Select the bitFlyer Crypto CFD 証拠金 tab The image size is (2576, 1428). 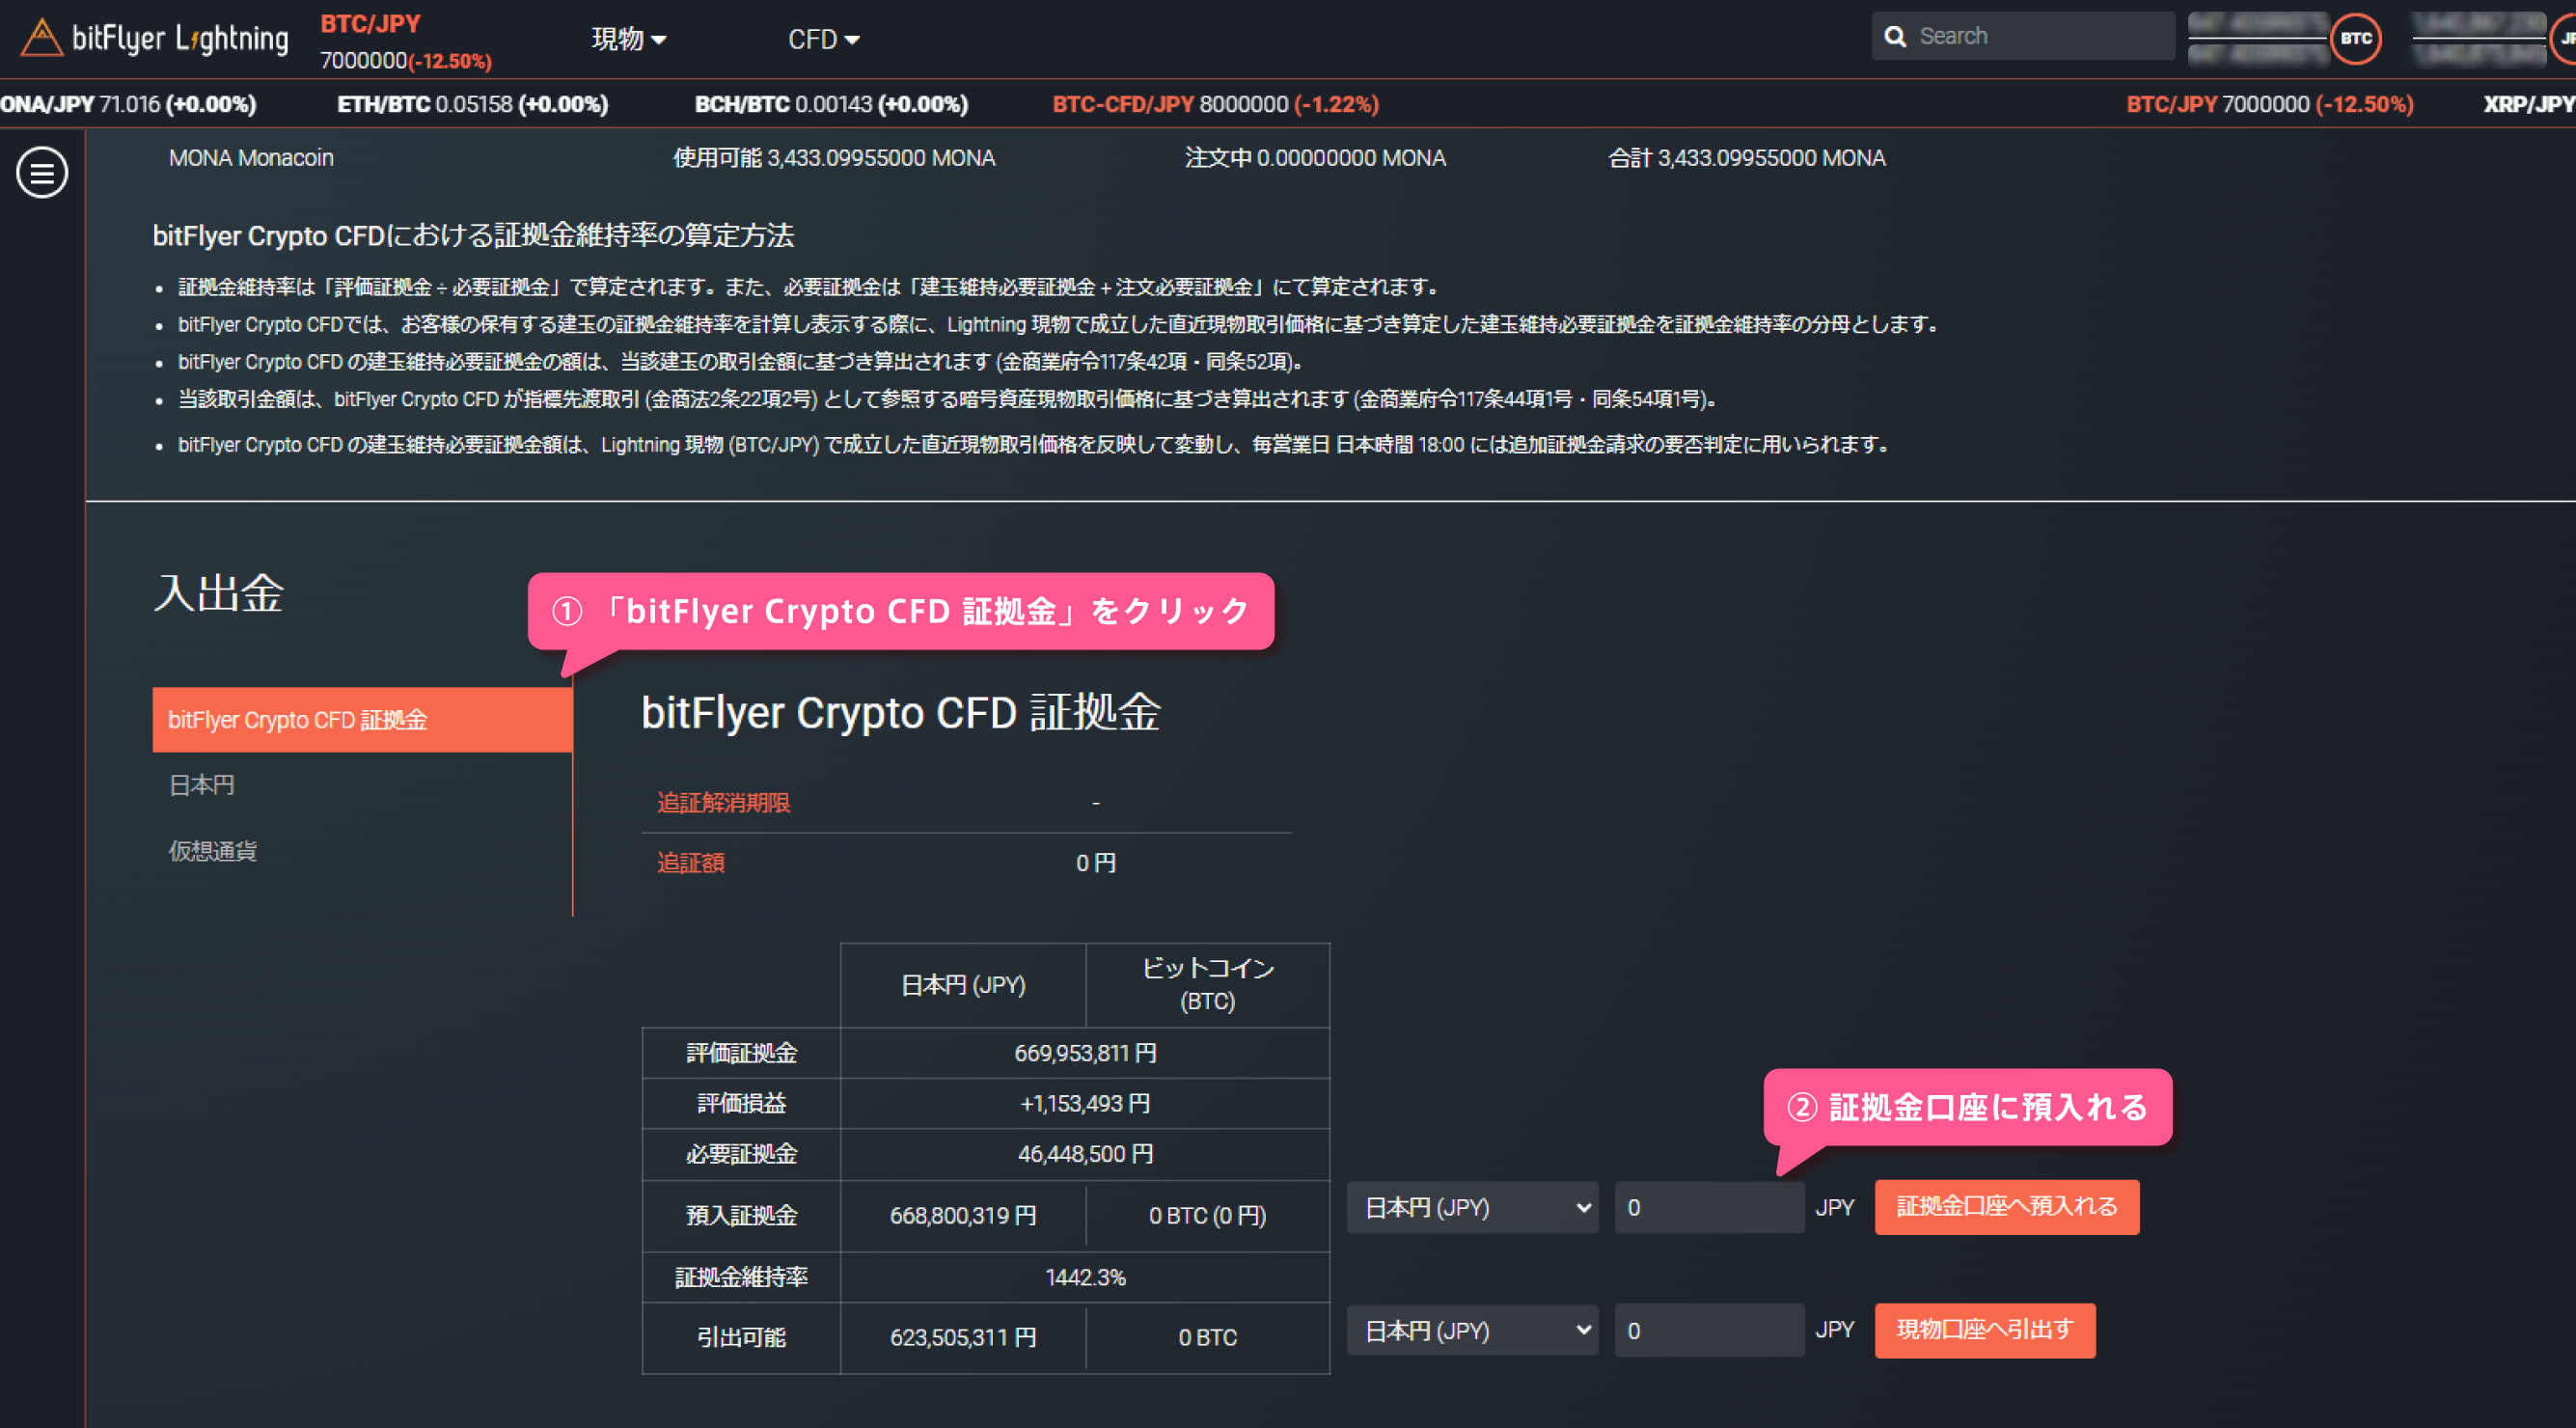(362, 719)
